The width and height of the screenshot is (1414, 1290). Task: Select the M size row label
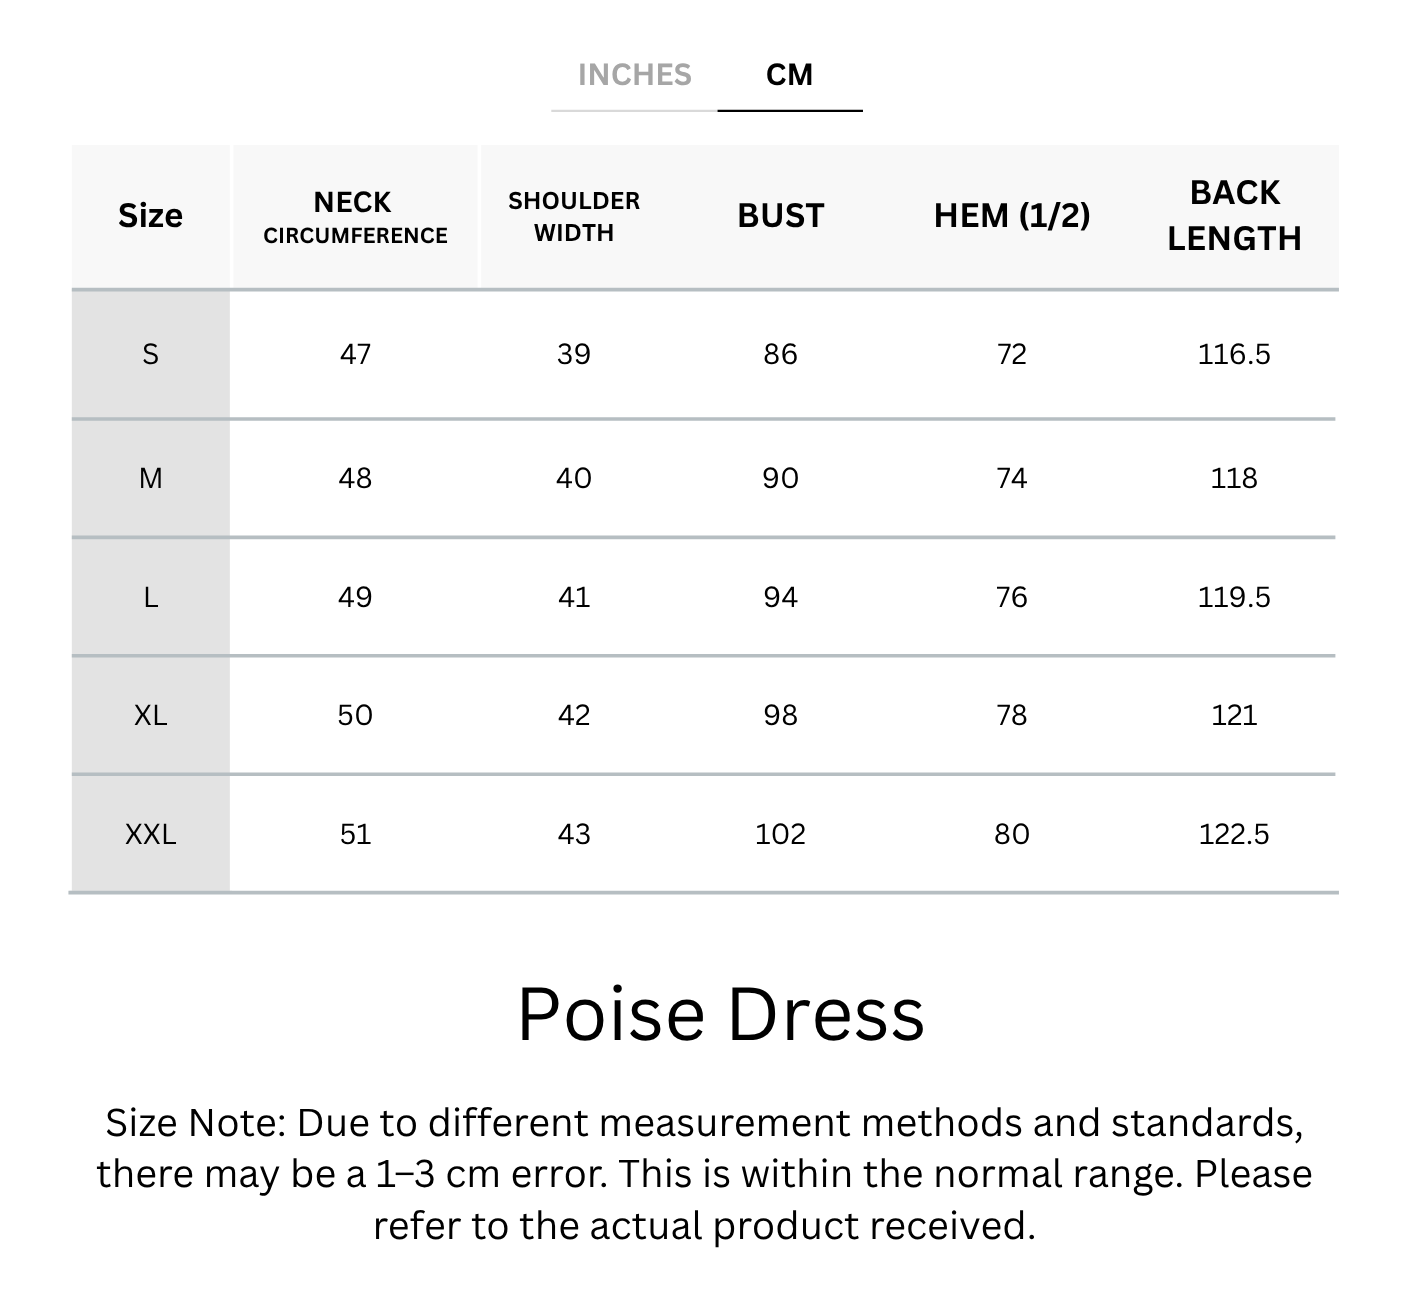pos(150,478)
